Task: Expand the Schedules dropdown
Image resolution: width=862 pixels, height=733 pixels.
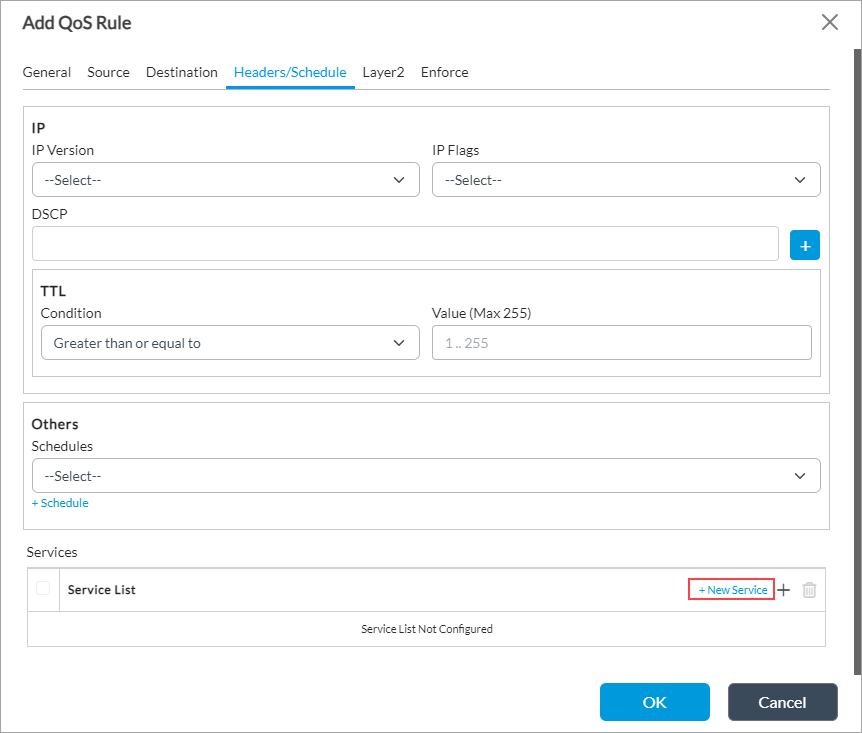Action: 425,476
